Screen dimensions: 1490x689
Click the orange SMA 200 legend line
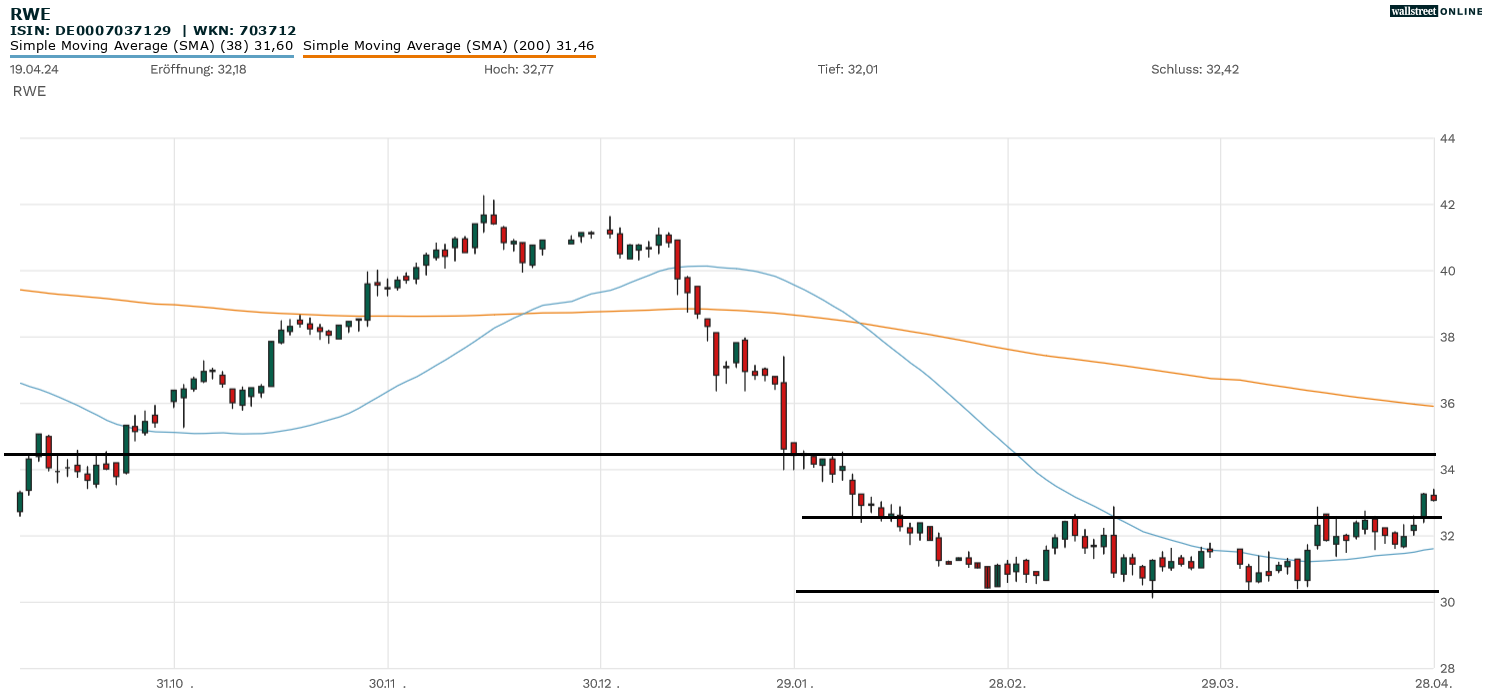448,57
